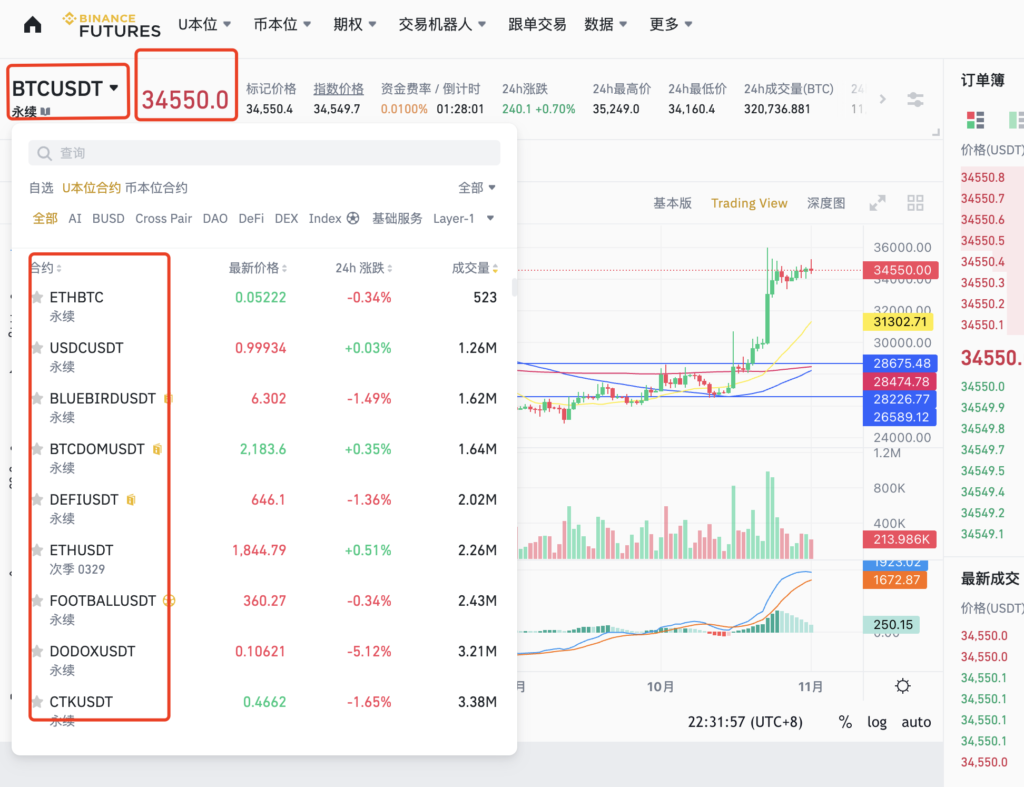
Task: Favorite the CTKUSDT contract star
Action: 37,701
